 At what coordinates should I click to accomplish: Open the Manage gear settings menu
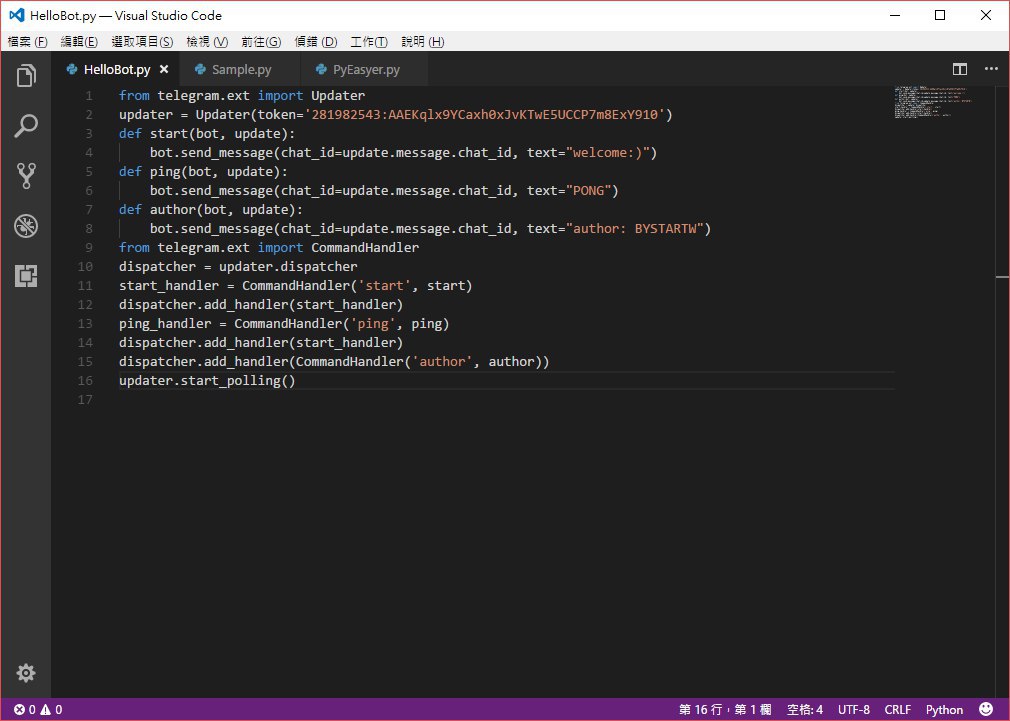coord(26,673)
